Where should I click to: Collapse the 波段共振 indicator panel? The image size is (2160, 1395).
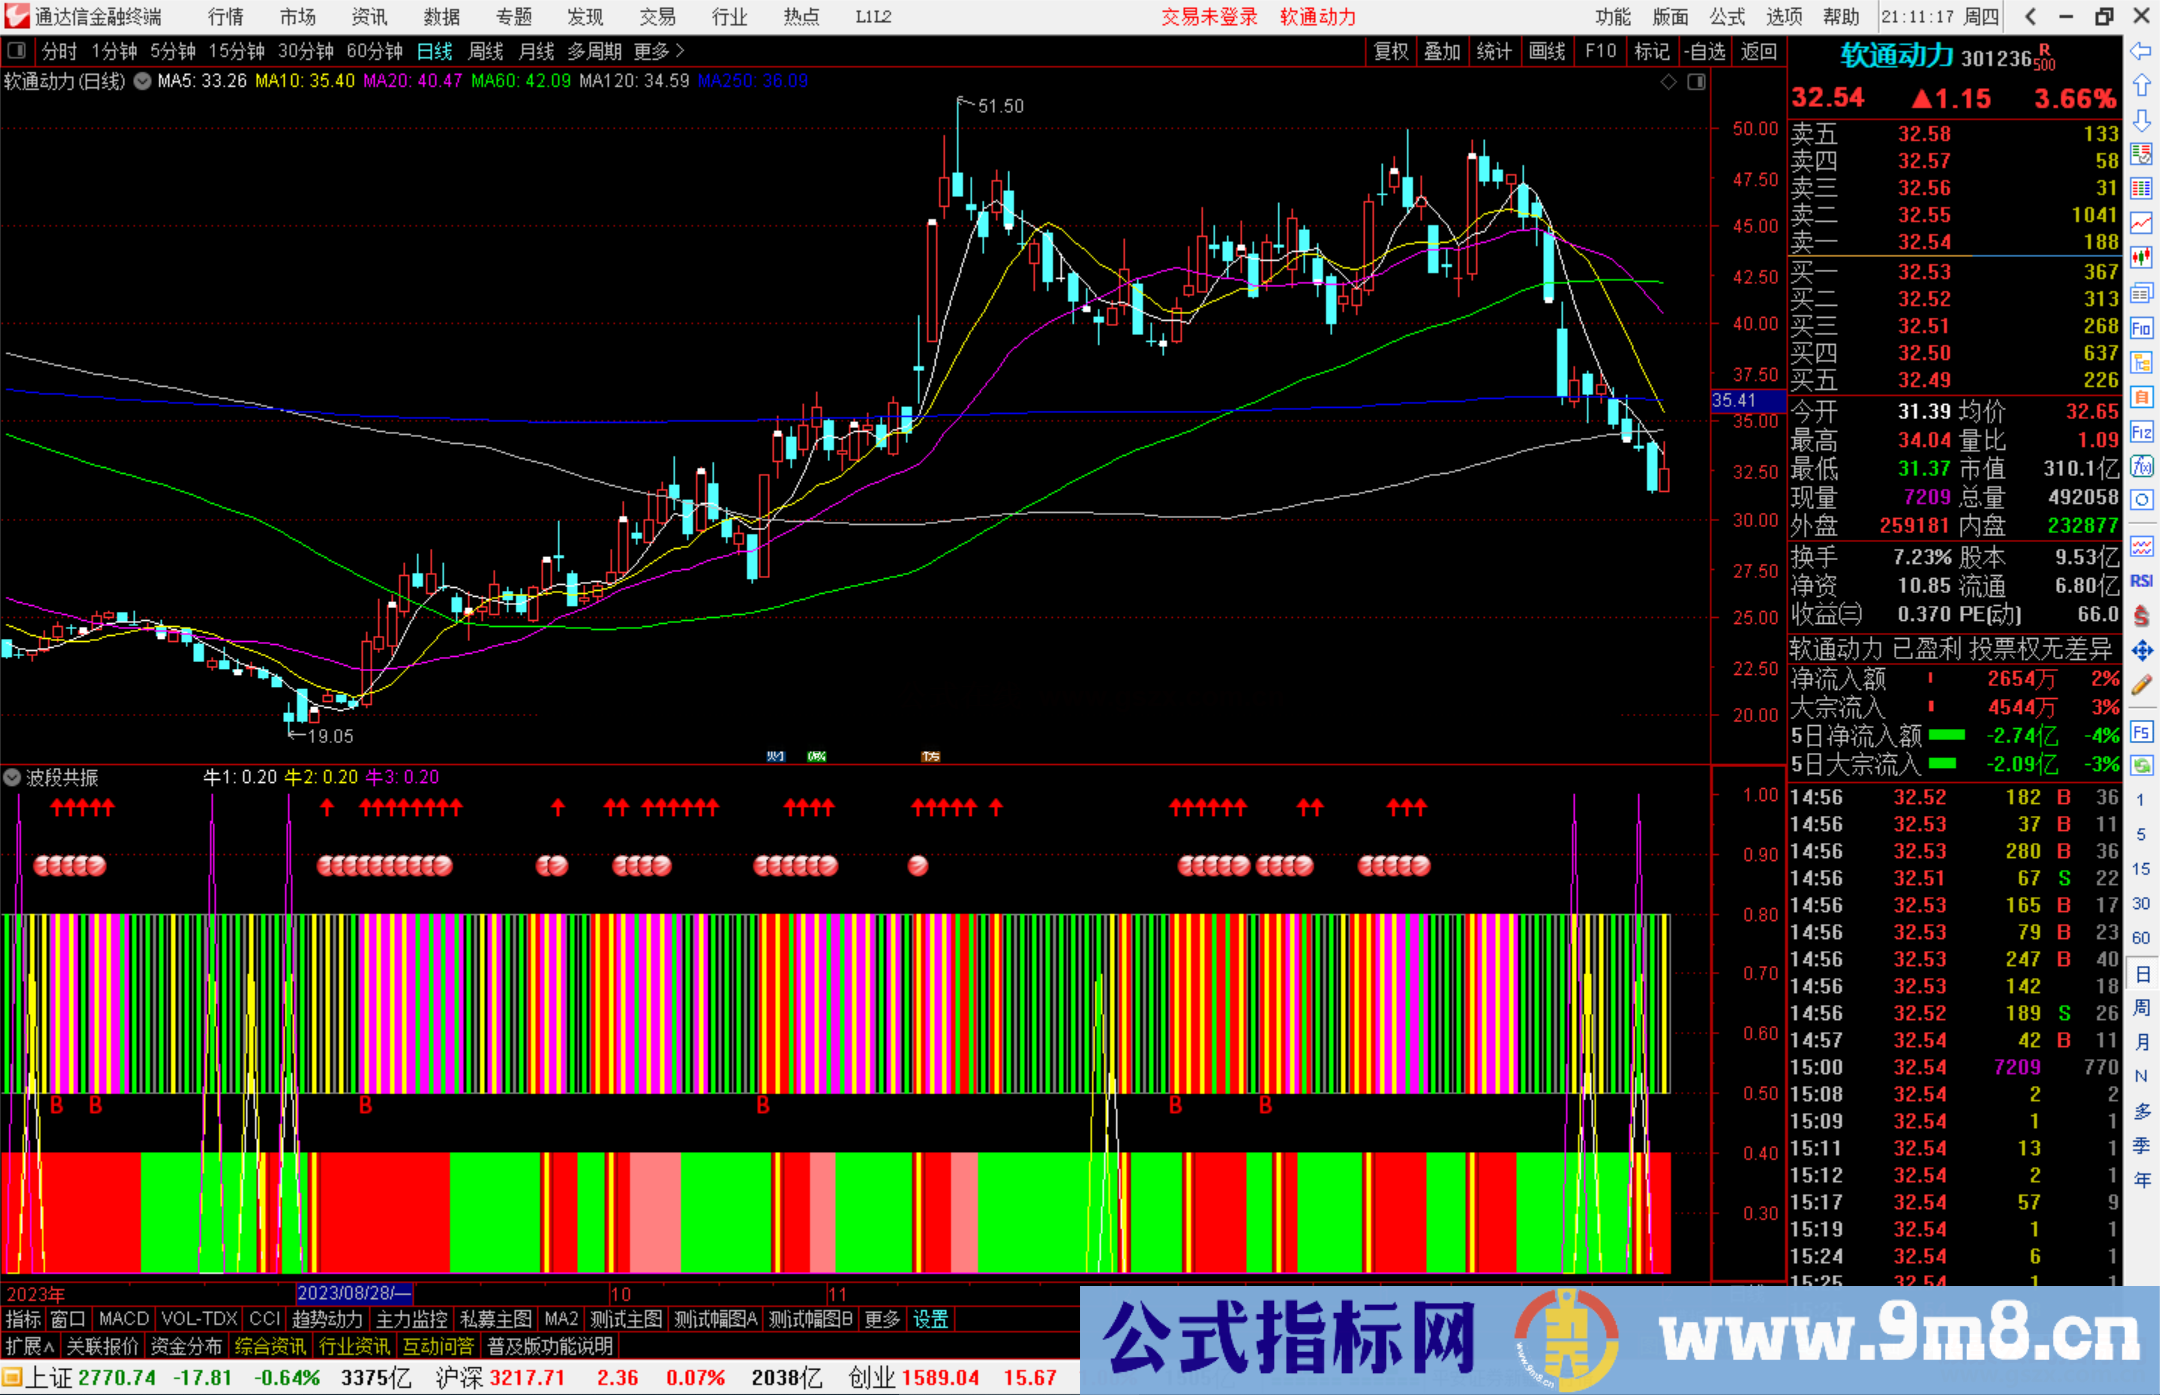(x=11, y=777)
